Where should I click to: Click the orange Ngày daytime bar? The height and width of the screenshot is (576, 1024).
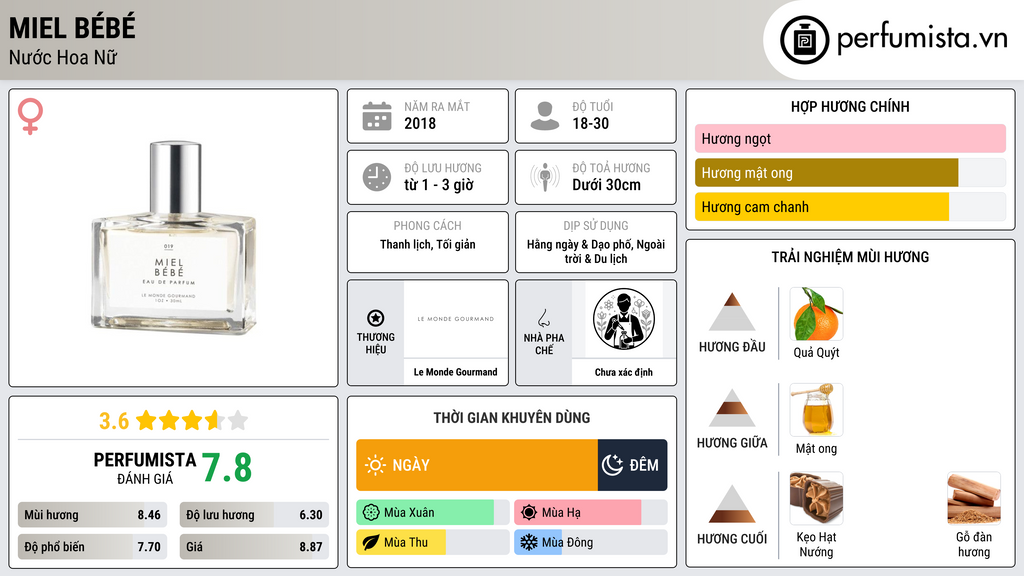(477, 465)
